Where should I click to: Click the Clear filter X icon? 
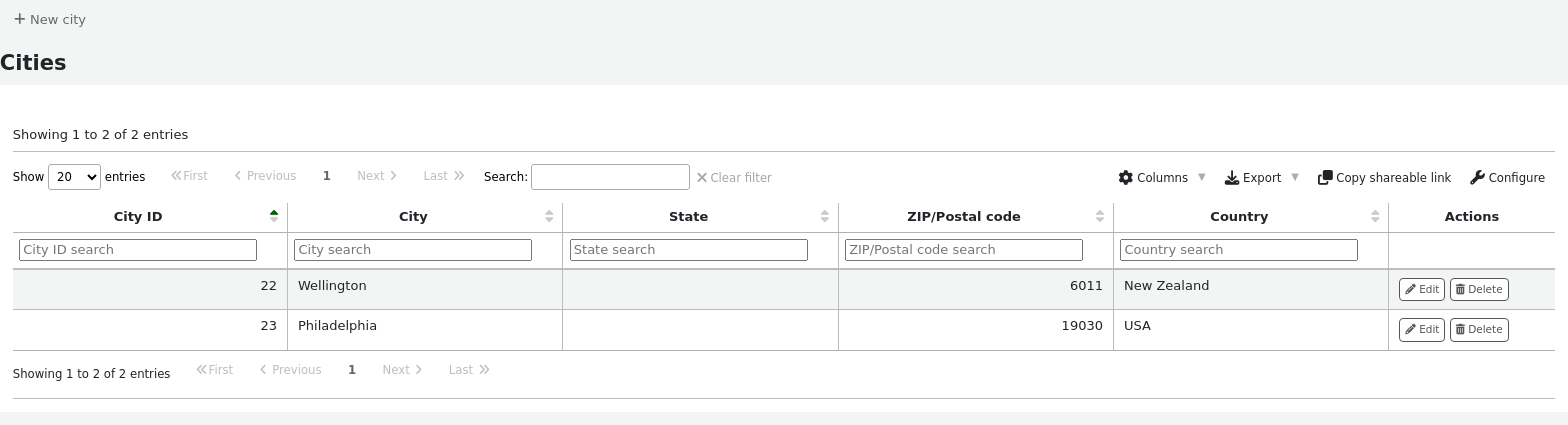point(702,178)
